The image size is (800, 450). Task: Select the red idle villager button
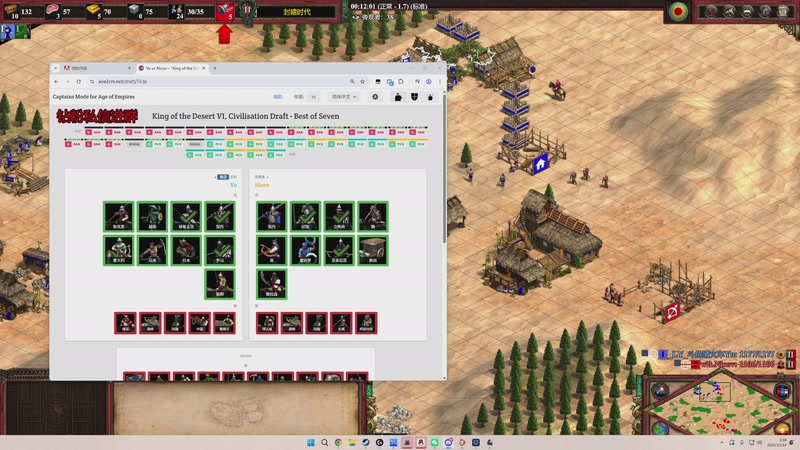click(x=224, y=11)
